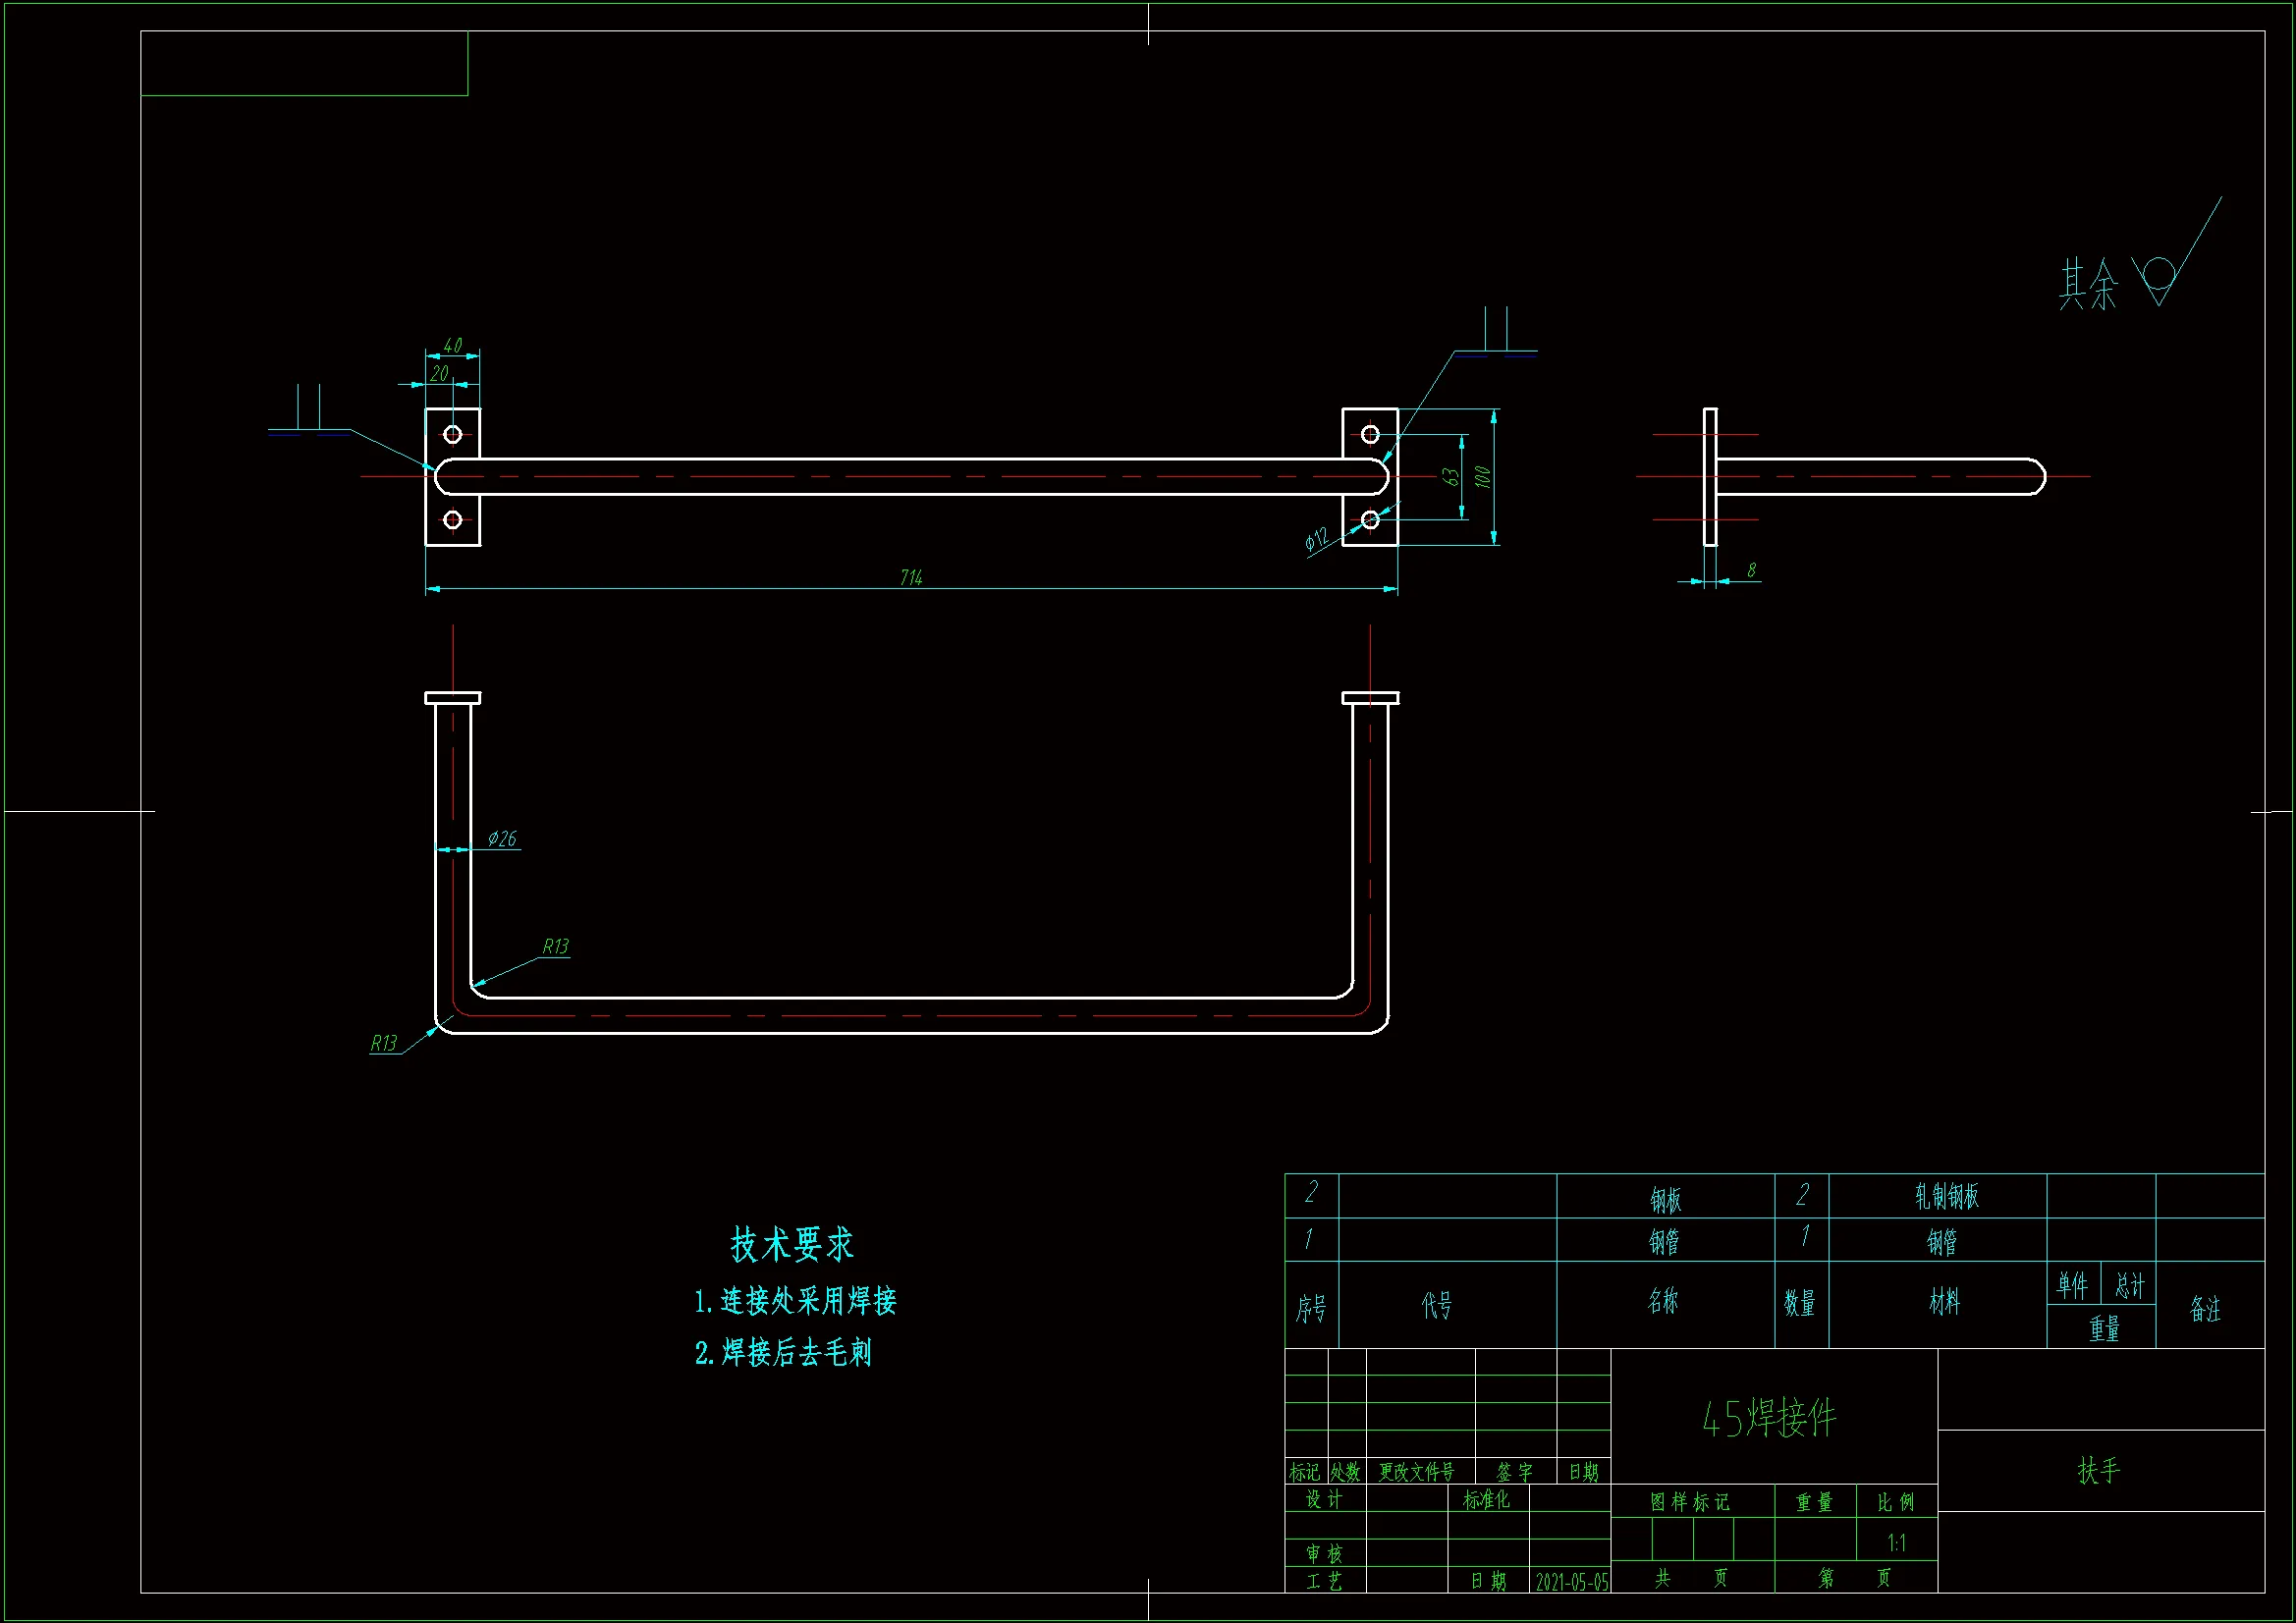Click the 8 plate thickness dimension
Viewport: 2296px width, 1623px height.
pyautogui.click(x=1751, y=570)
